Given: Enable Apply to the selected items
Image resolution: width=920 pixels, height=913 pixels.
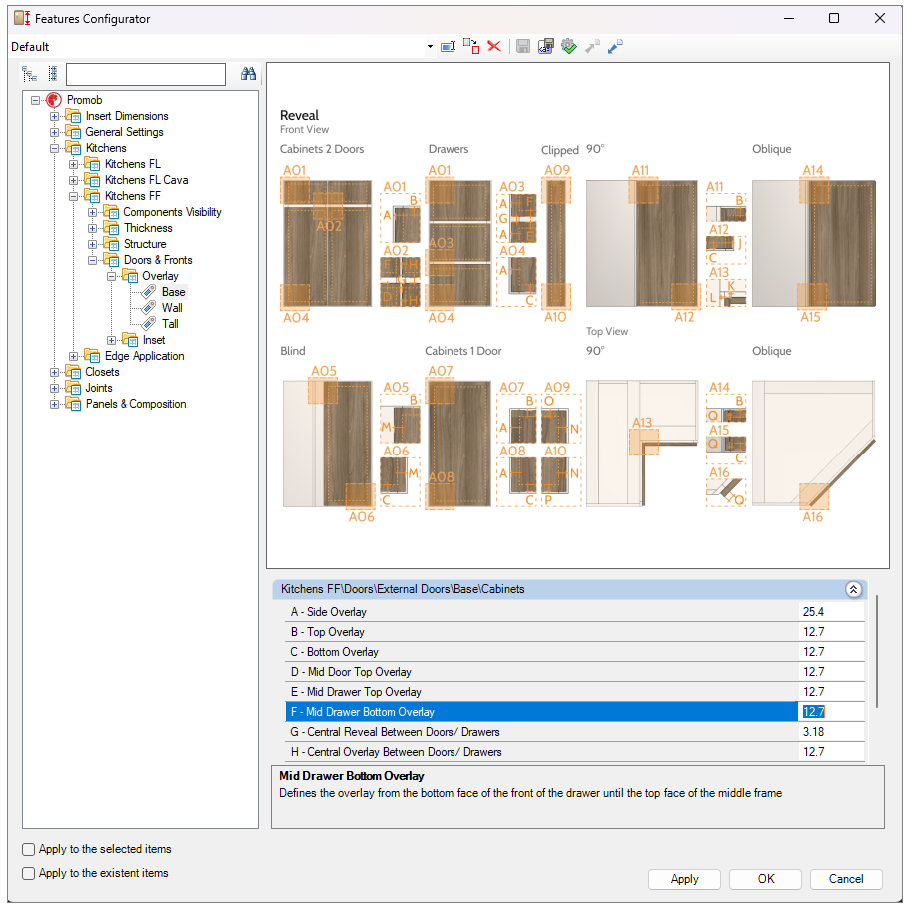Looking at the screenshot, I should click(30, 849).
